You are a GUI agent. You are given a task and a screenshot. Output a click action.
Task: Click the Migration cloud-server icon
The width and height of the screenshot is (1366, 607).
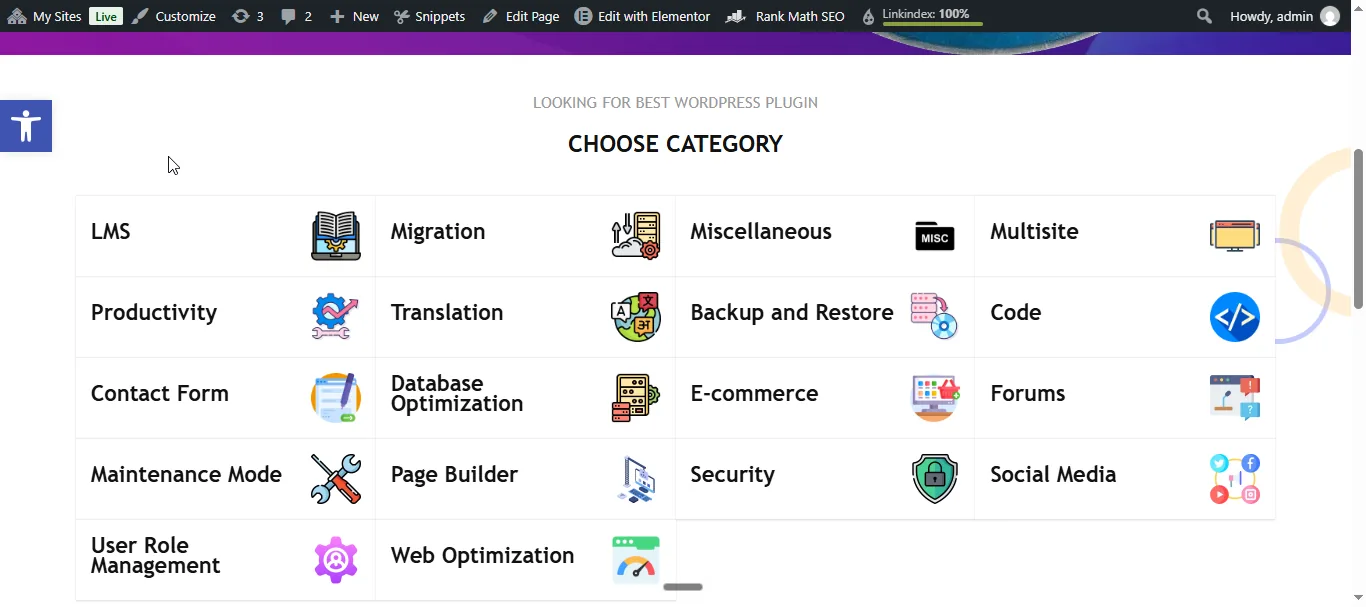click(x=635, y=236)
